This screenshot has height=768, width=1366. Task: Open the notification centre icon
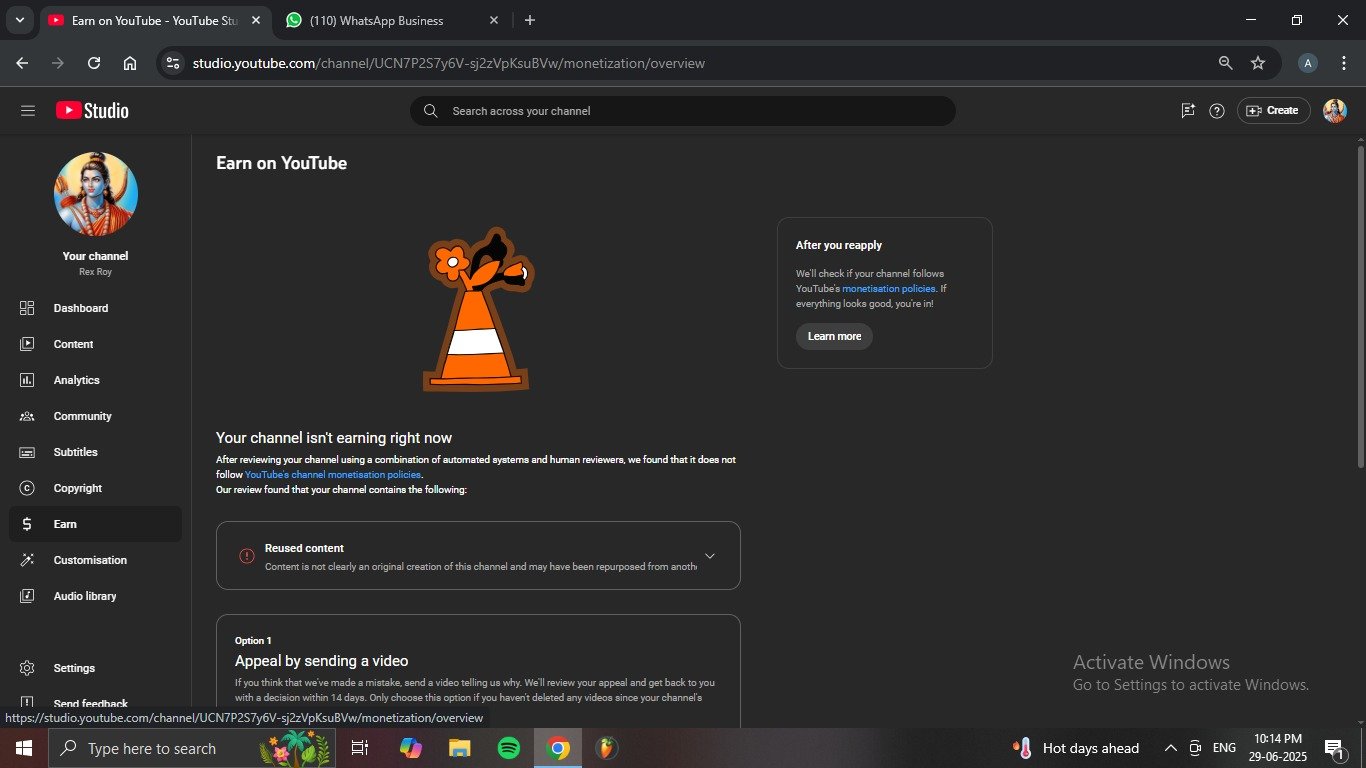(1334, 748)
